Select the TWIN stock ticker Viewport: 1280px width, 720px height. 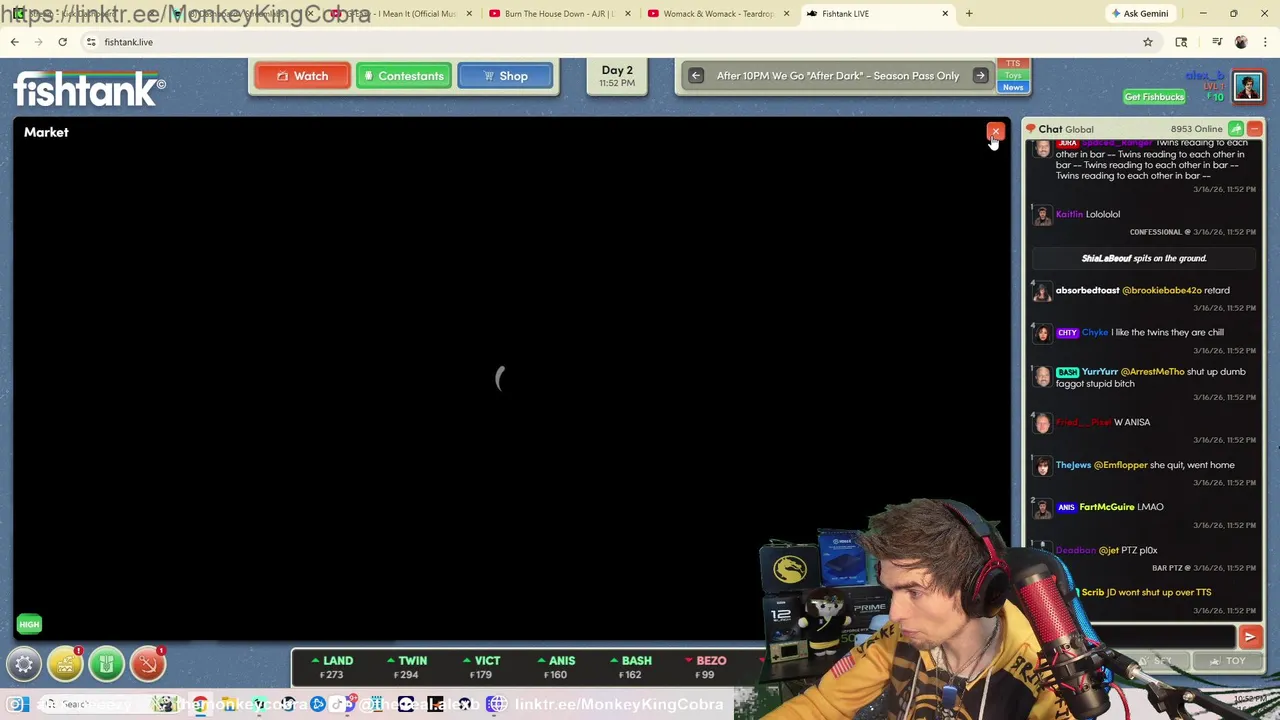click(x=406, y=667)
